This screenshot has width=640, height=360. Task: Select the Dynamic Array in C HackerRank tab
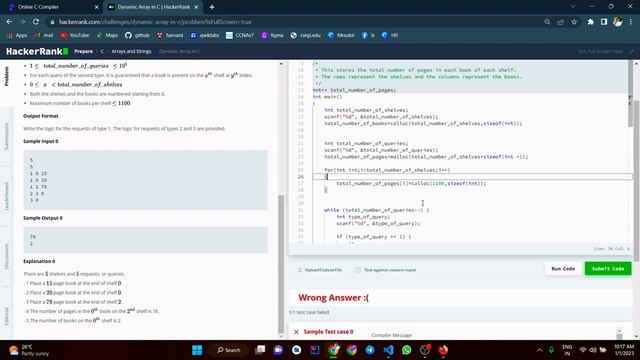153,7
